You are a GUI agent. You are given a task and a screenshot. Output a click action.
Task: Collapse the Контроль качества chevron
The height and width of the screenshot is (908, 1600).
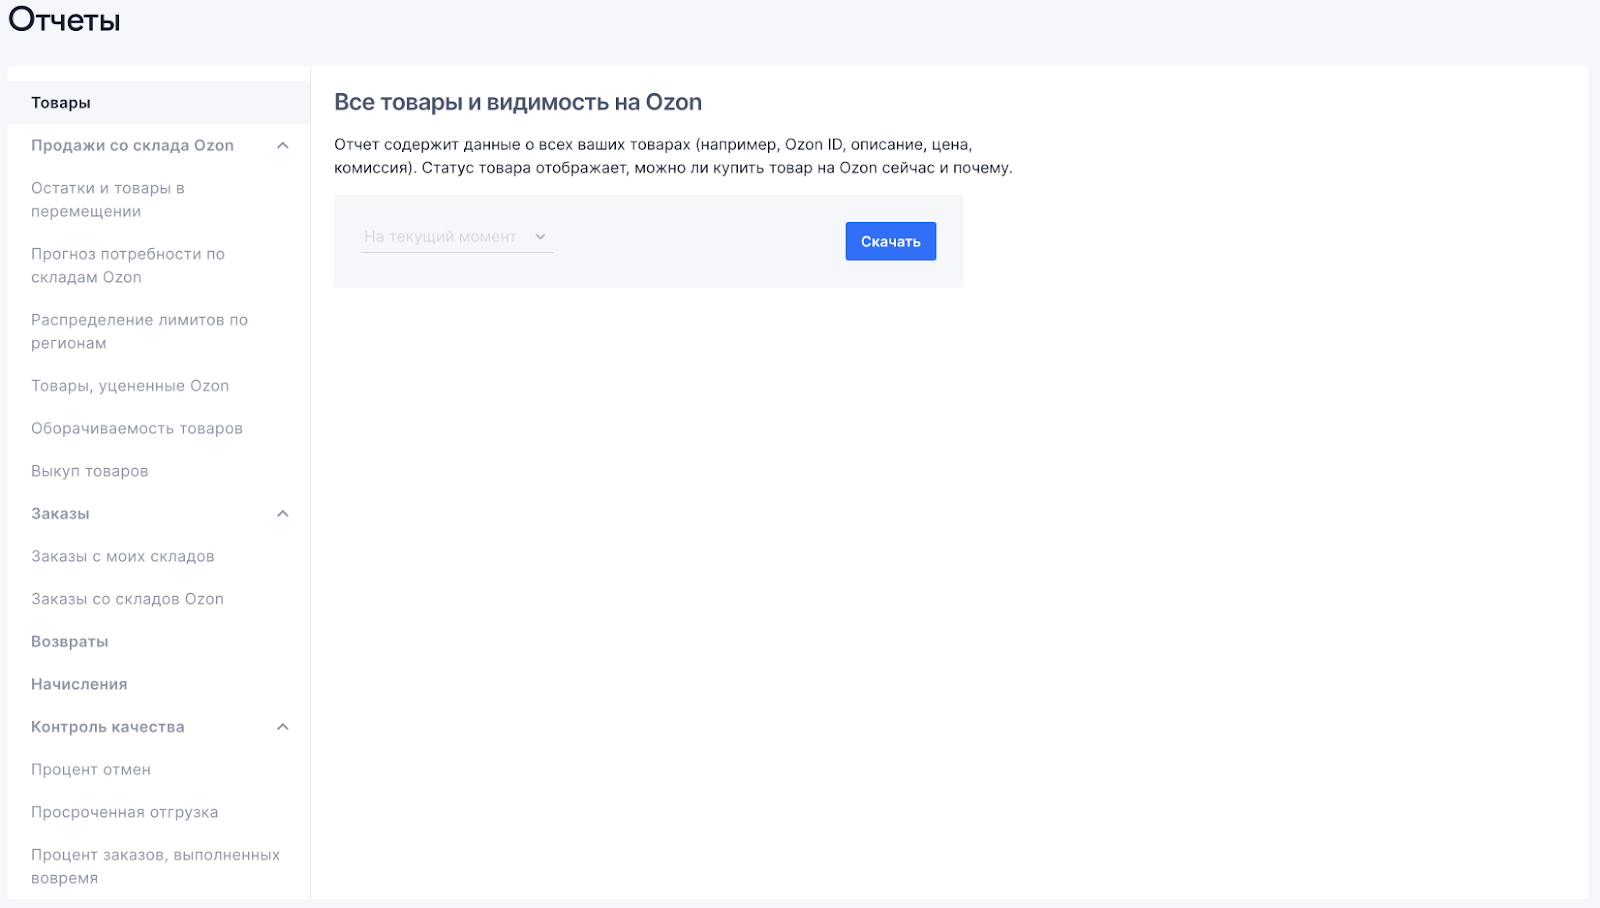pos(283,727)
